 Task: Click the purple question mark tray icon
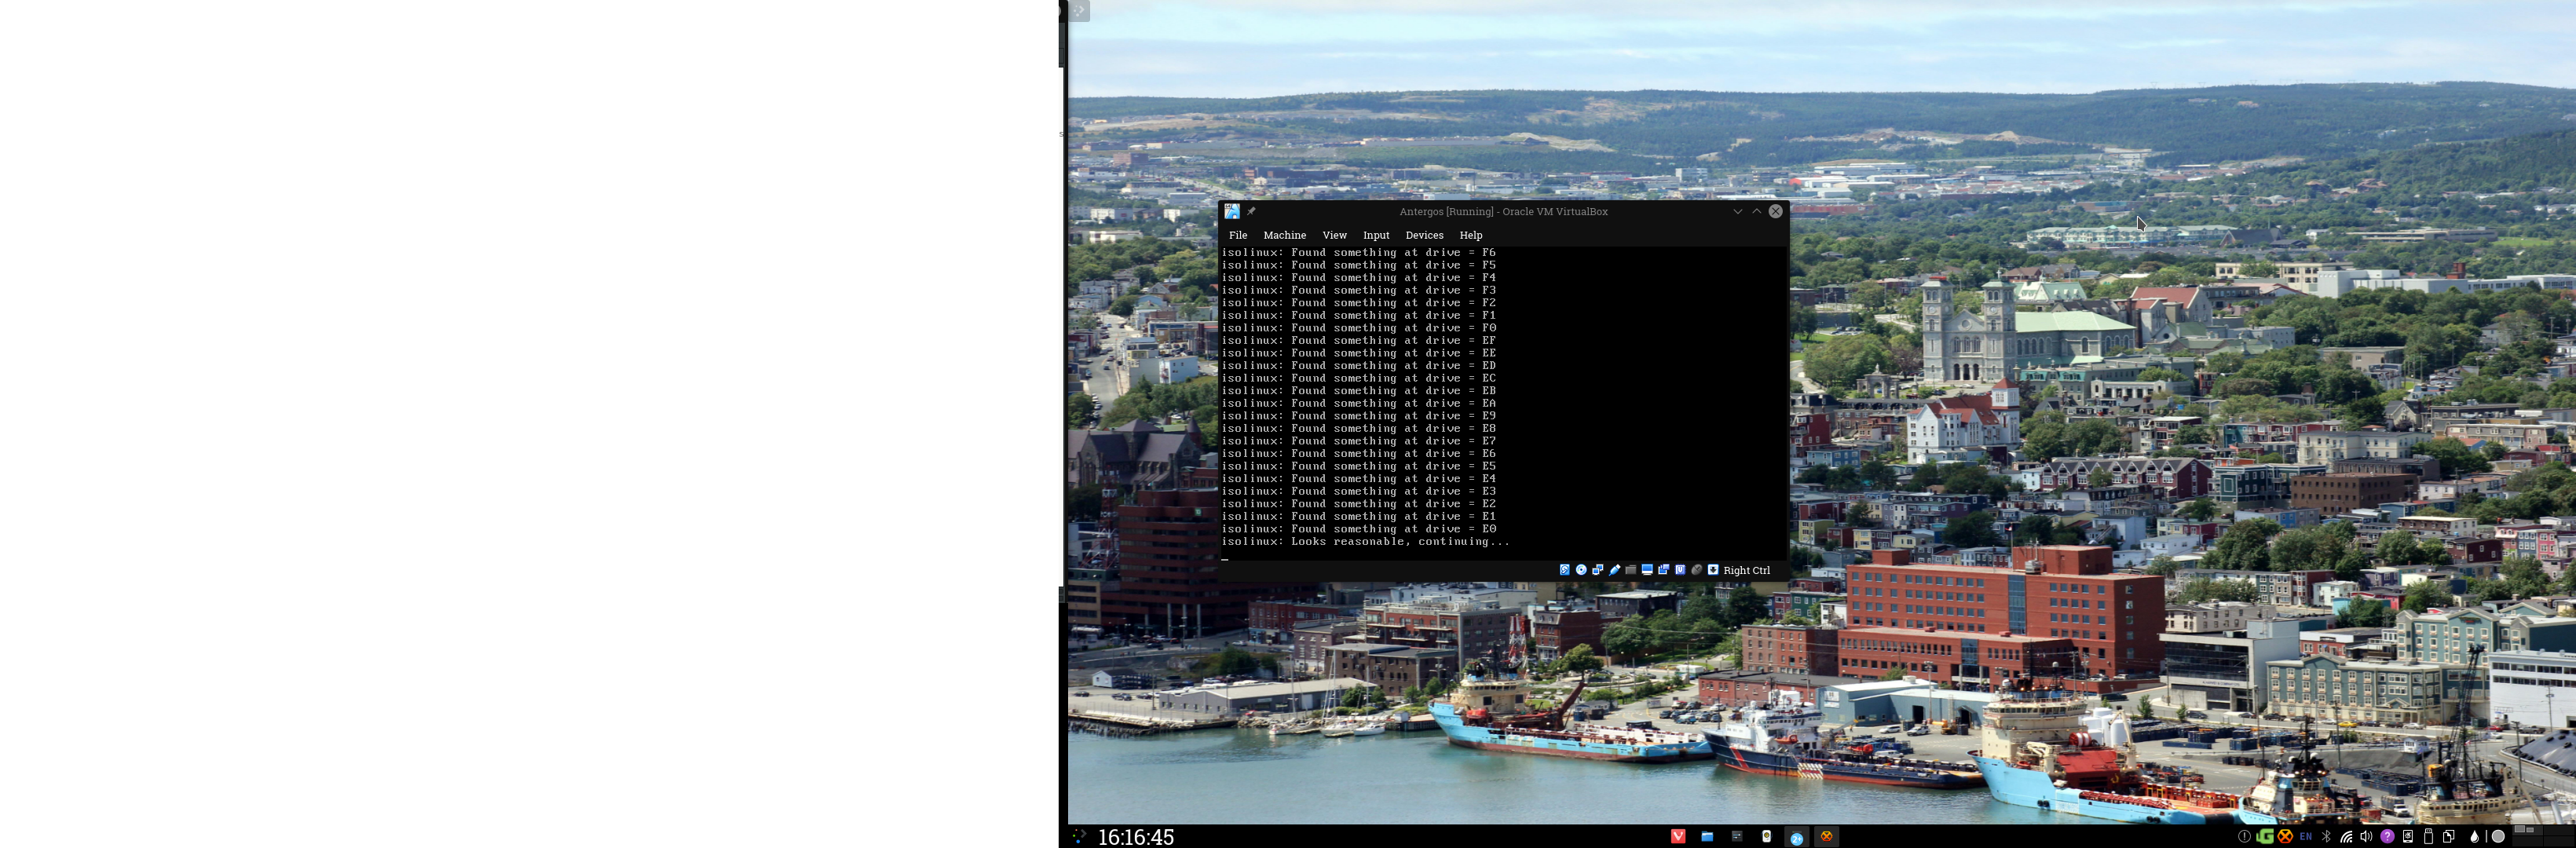pyautogui.click(x=2387, y=836)
